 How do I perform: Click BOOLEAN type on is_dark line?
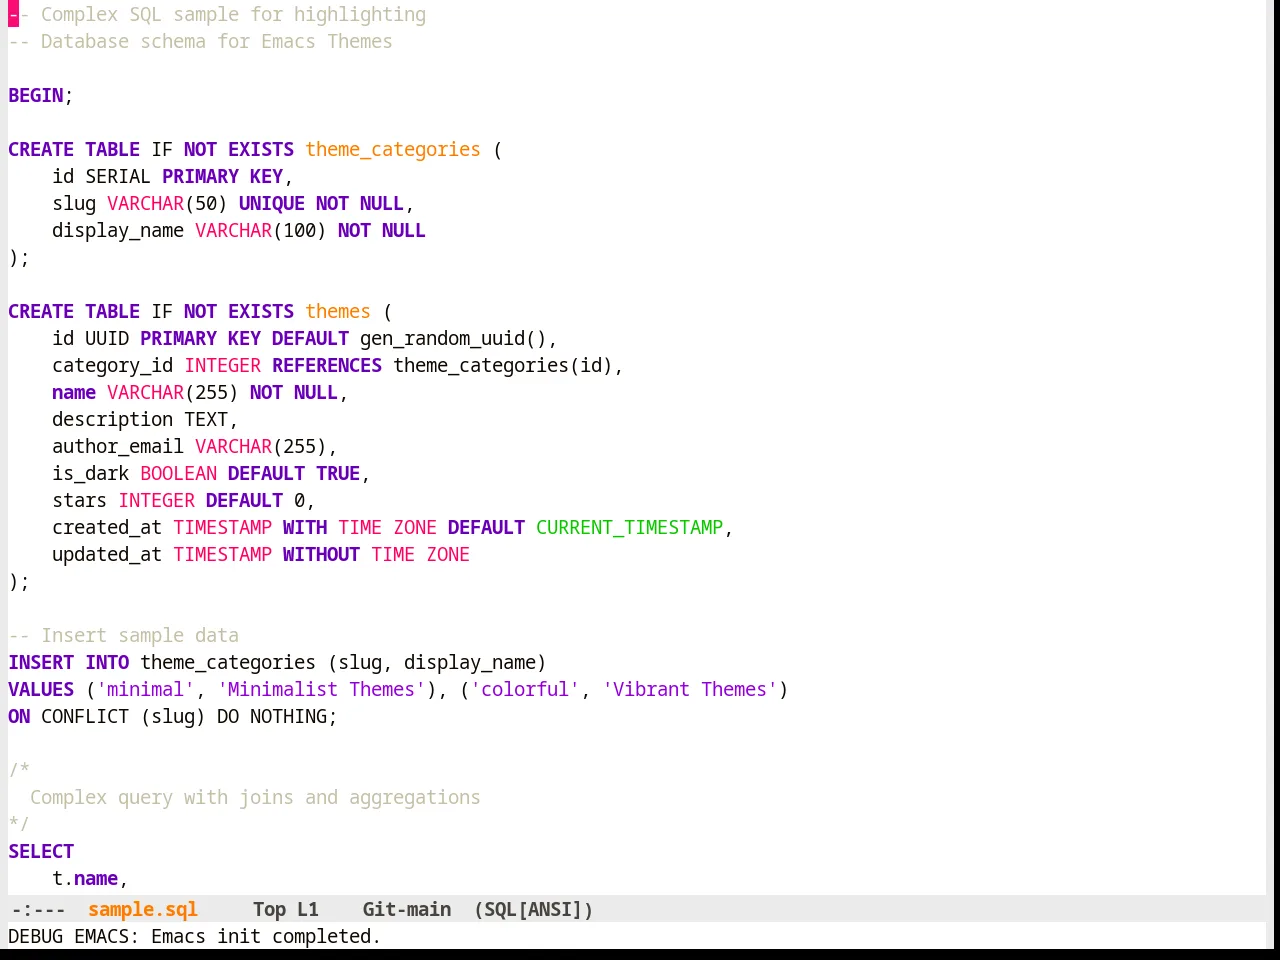coord(178,473)
